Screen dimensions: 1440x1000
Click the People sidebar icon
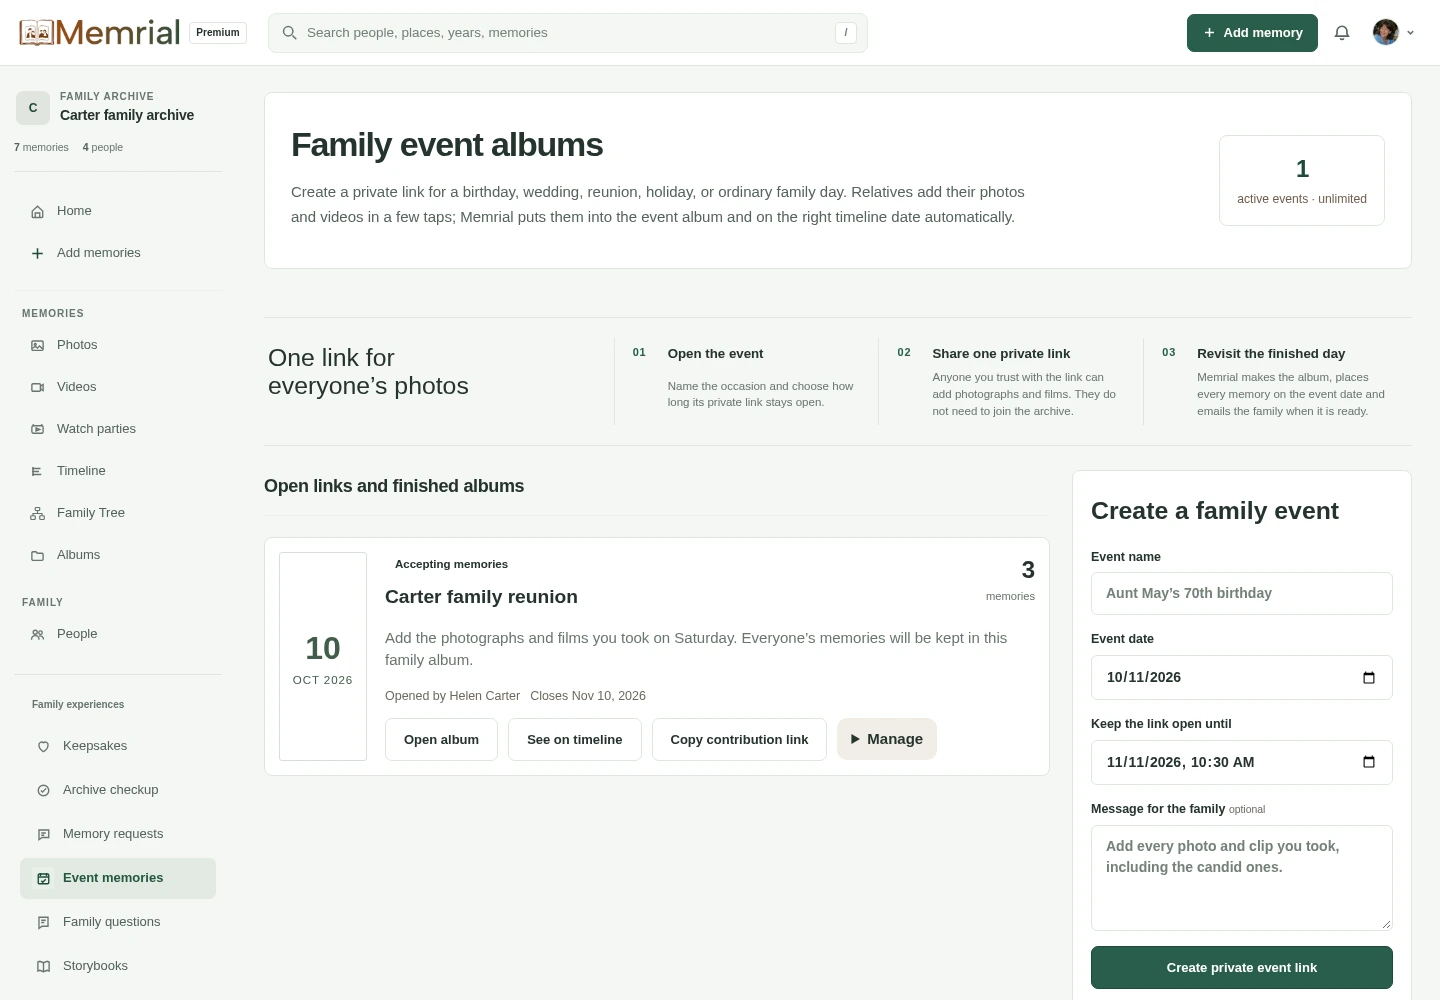pos(37,634)
